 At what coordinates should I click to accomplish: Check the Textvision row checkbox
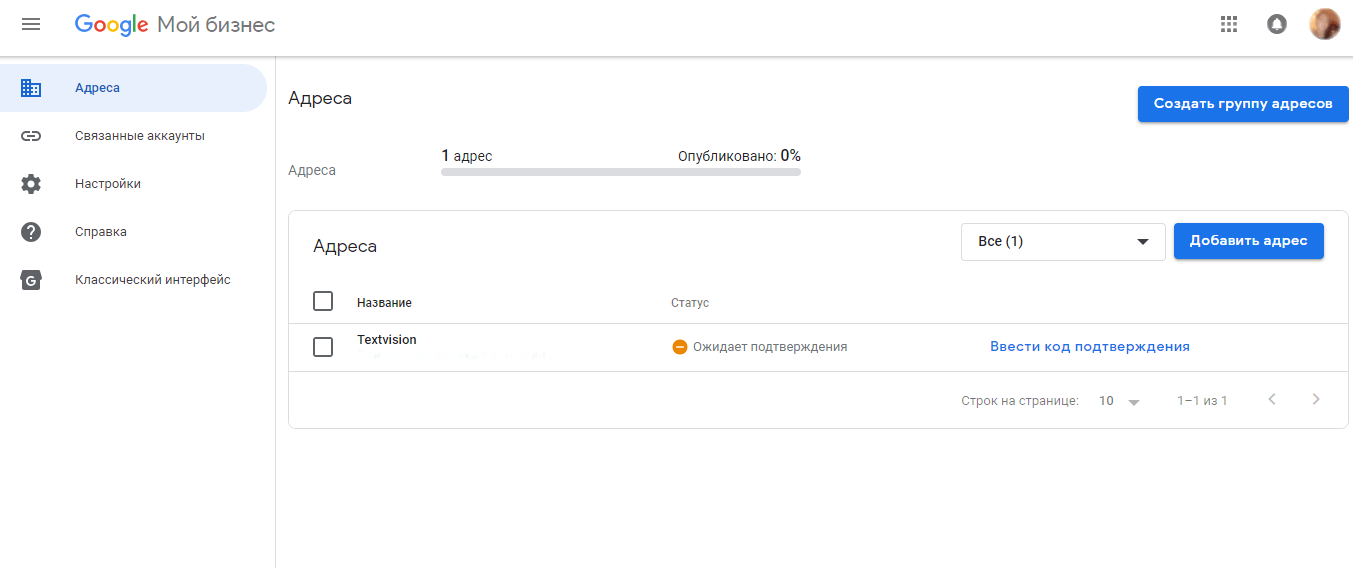(x=323, y=347)
